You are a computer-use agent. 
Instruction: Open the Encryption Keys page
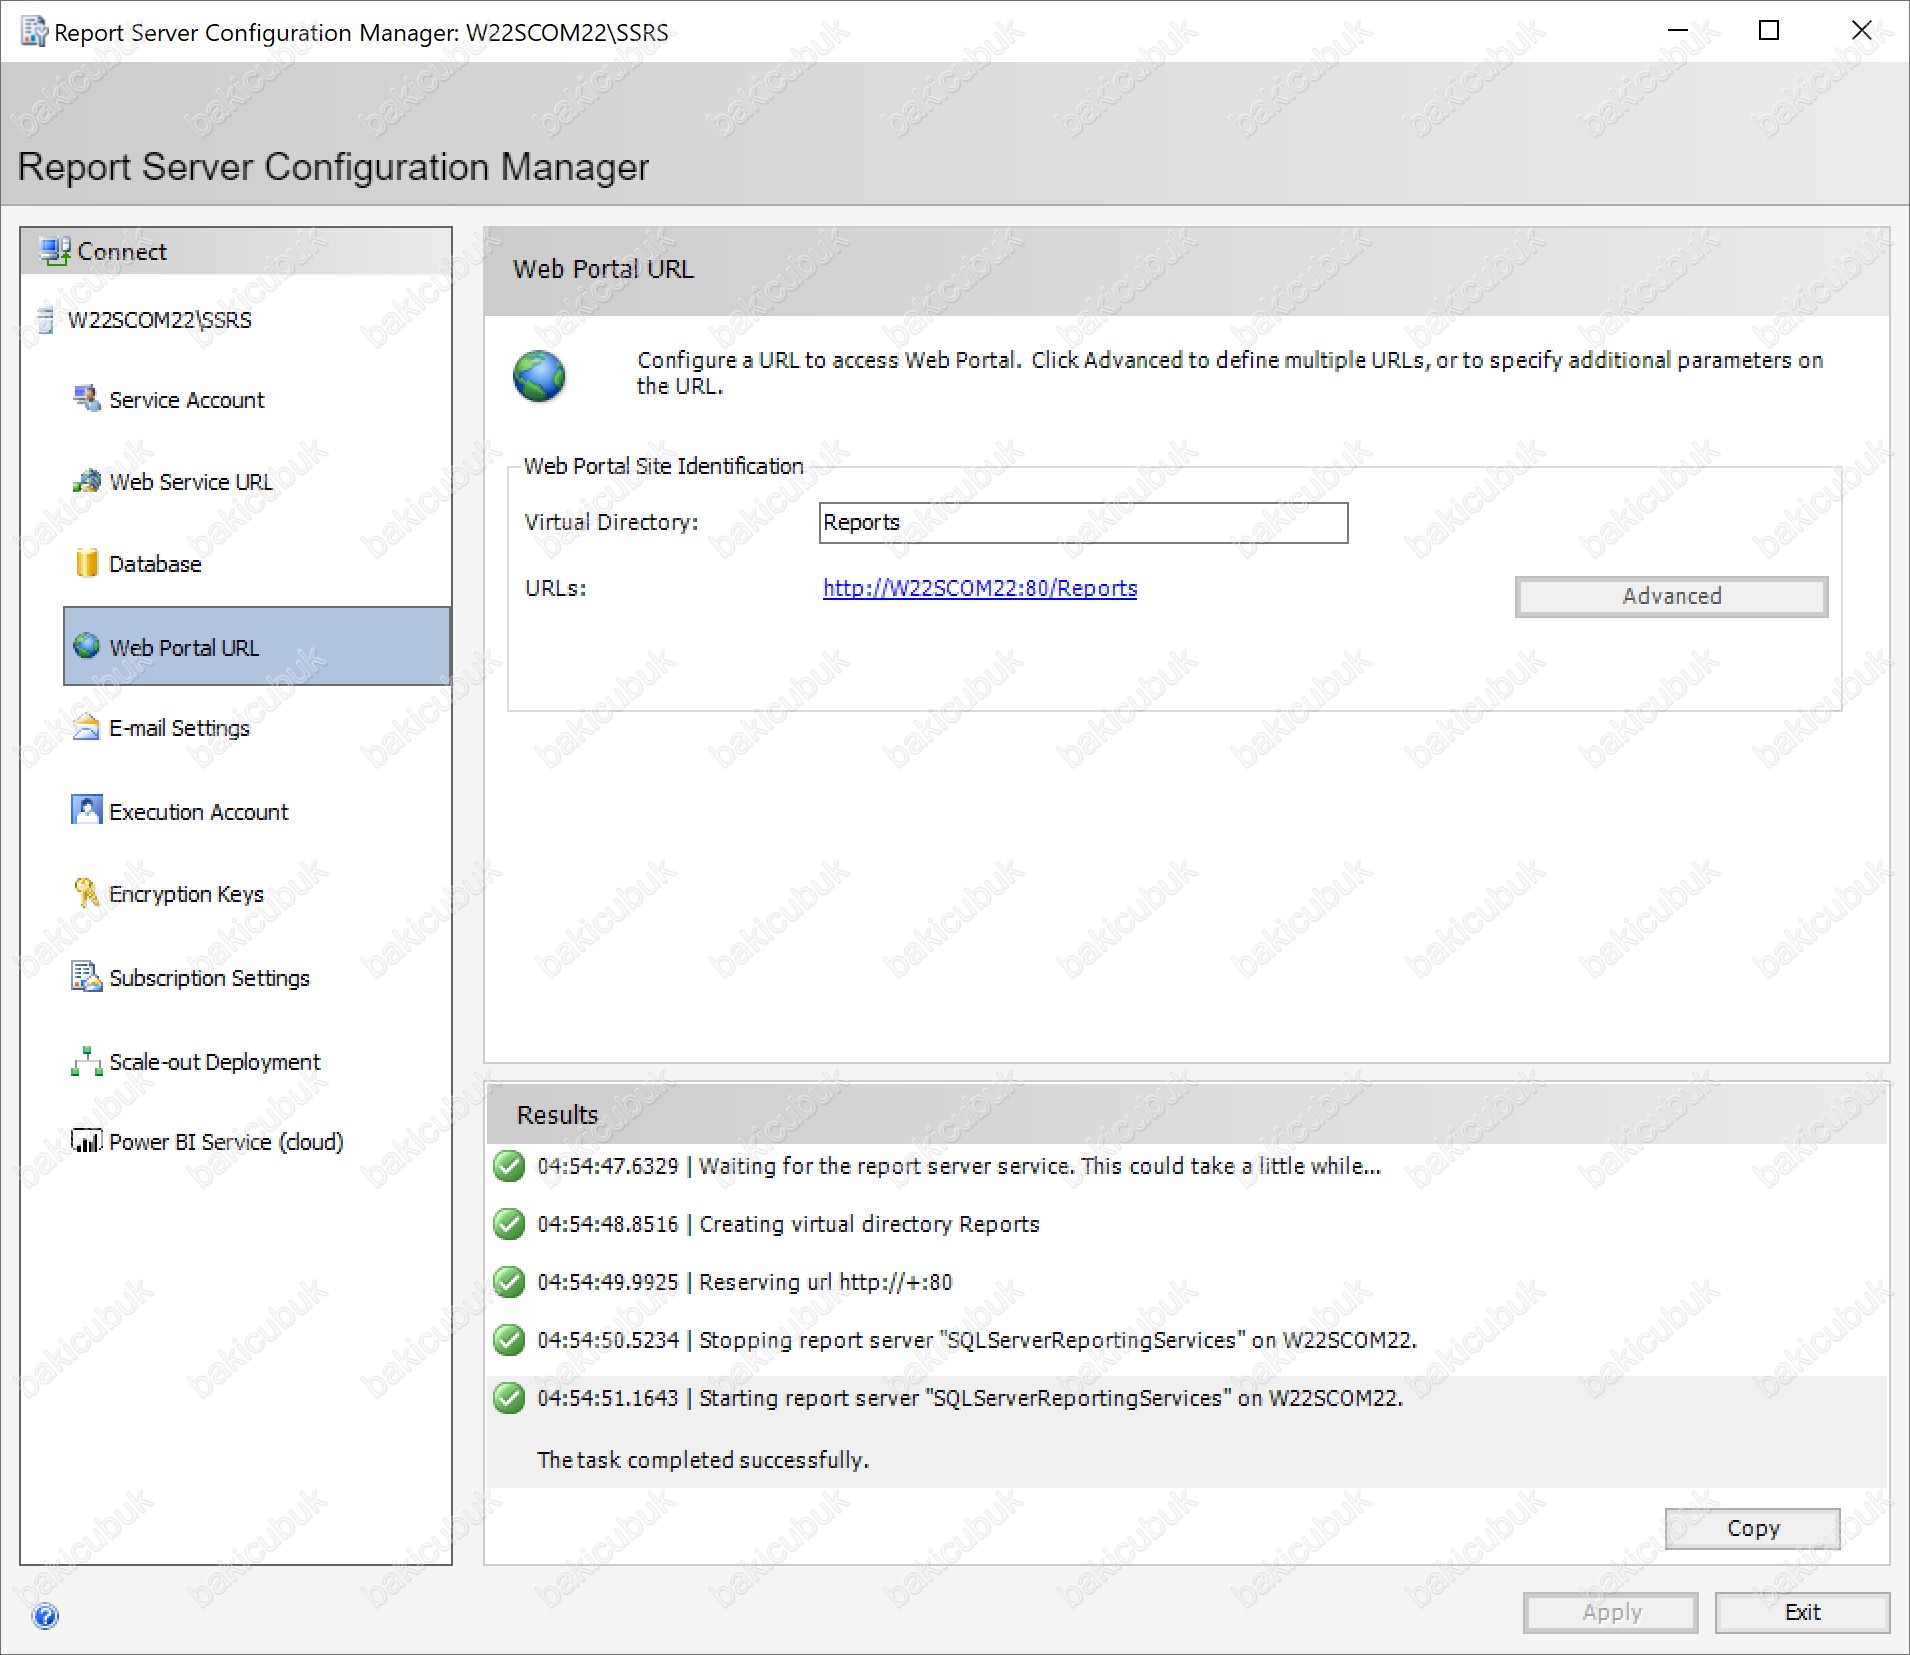click(x=186, y=894)
